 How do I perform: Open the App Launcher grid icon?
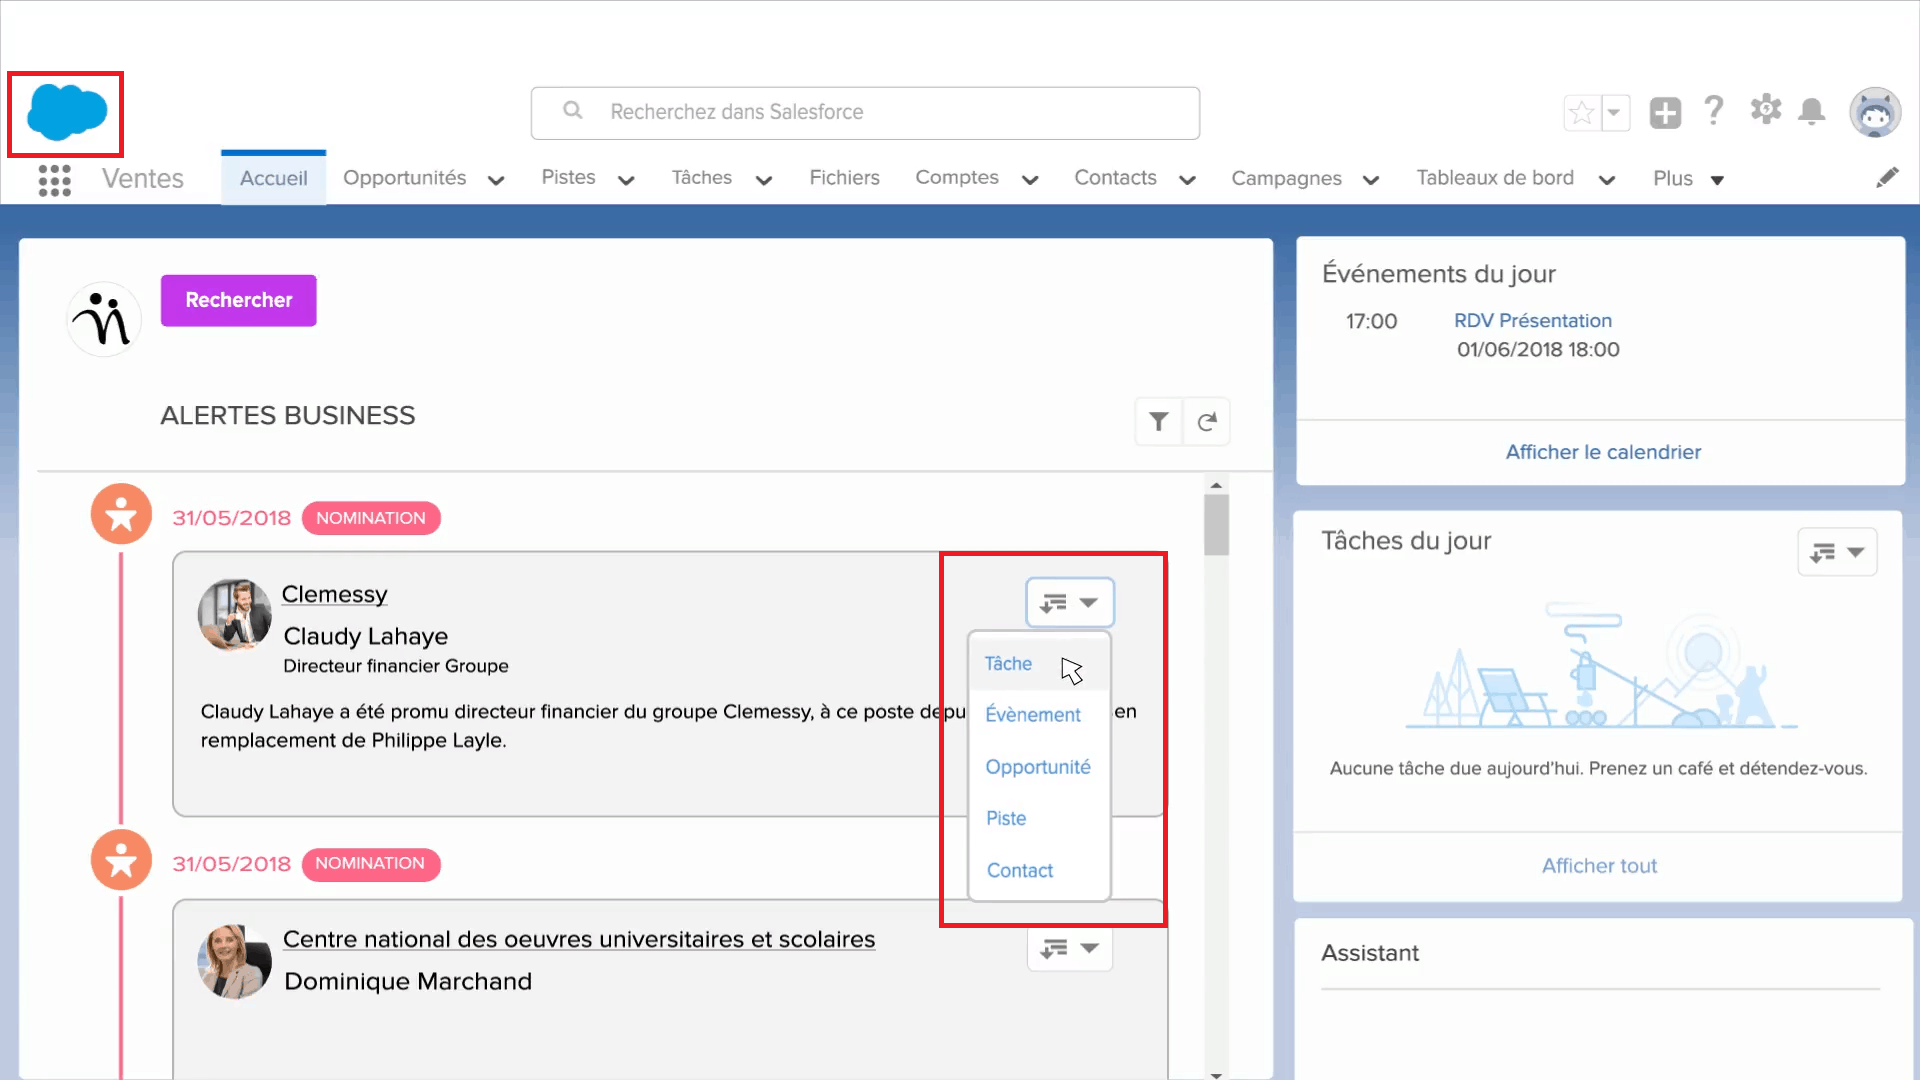point(54,180)
